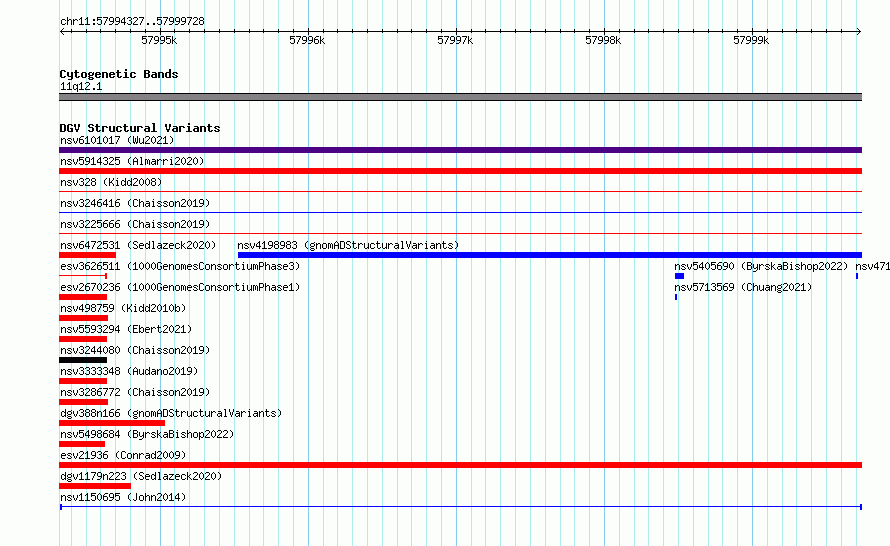The height and width of the screenshot is (546, 890).
Task: Open esv2670236 (1000GenomesConsortiumPhase1) label
Action: pos(180,287)
